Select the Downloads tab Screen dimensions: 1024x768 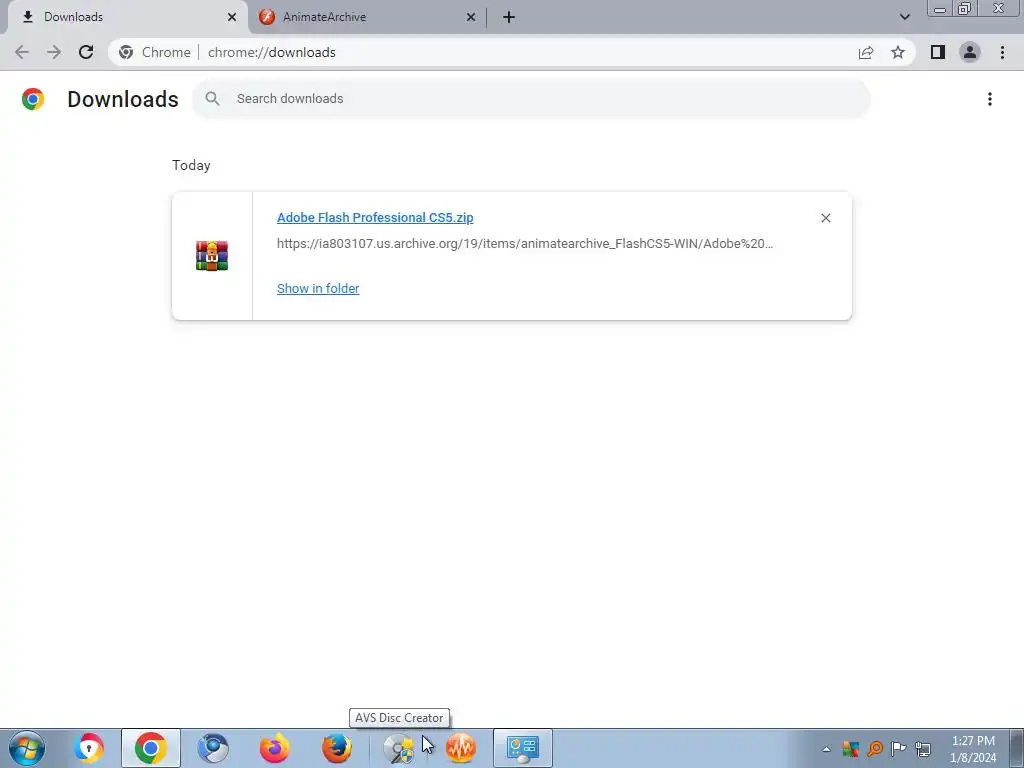(x=127, y=17)
